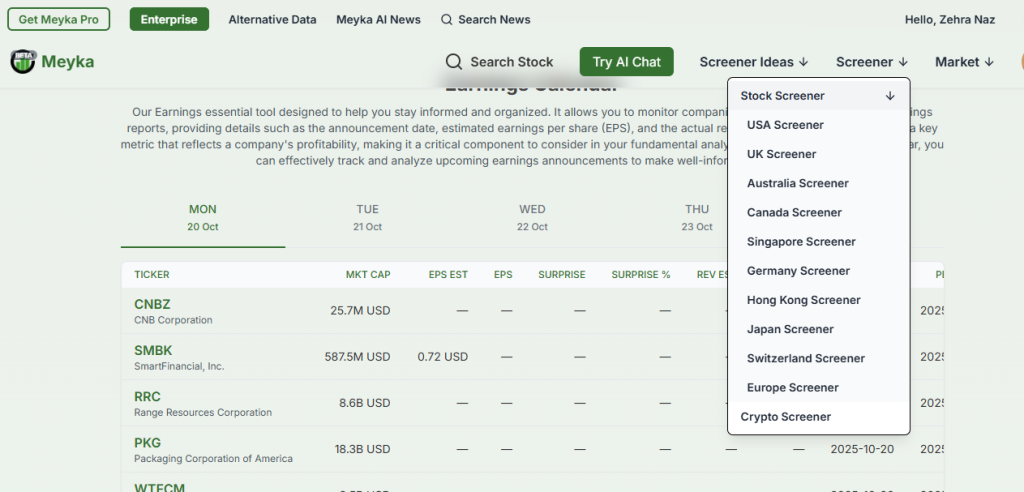Click the Meyka logo icon
This screenshot has width=1024, height=492.
tap(23, 62)
